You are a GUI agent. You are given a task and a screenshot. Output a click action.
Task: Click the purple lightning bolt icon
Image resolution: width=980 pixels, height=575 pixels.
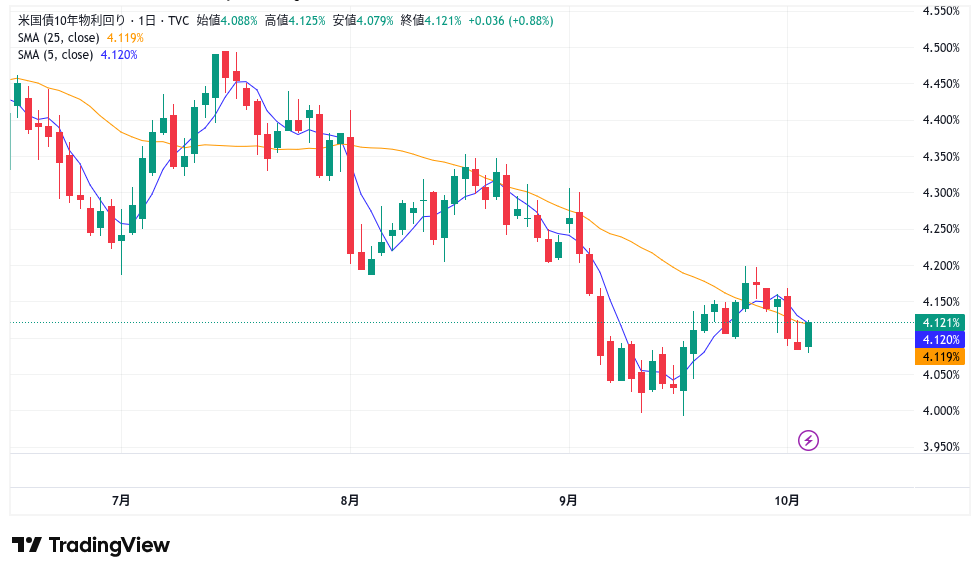(x=808, y=440)
